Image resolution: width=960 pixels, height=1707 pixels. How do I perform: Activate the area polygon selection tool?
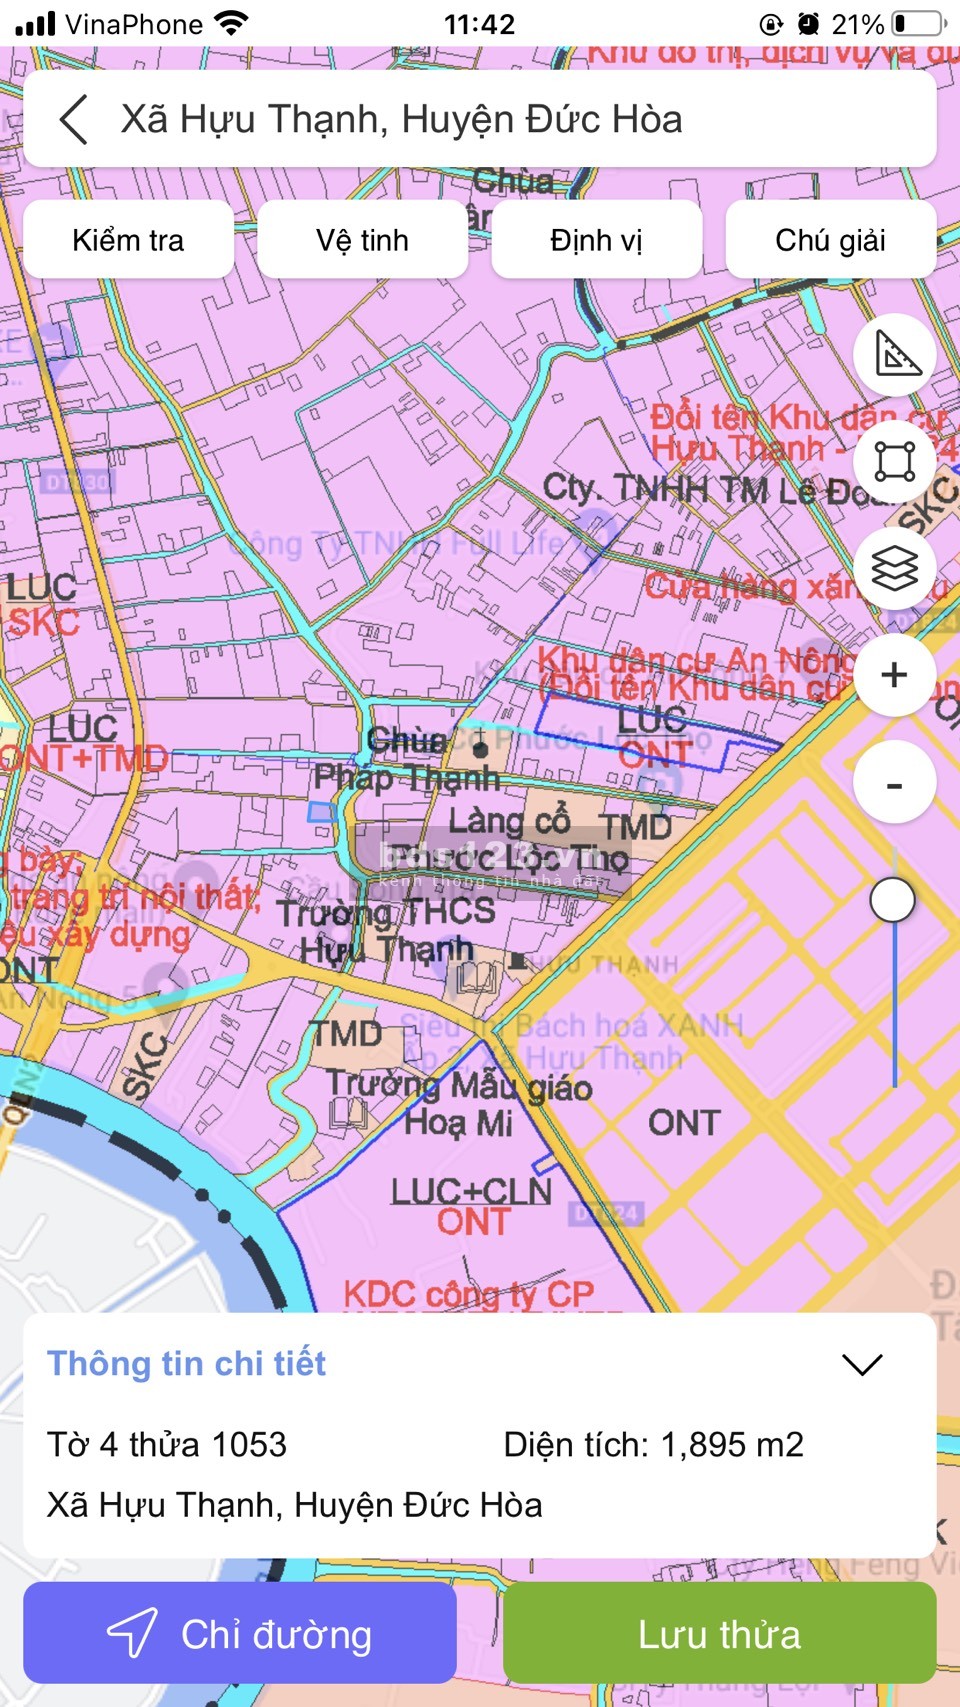point(895,461)
